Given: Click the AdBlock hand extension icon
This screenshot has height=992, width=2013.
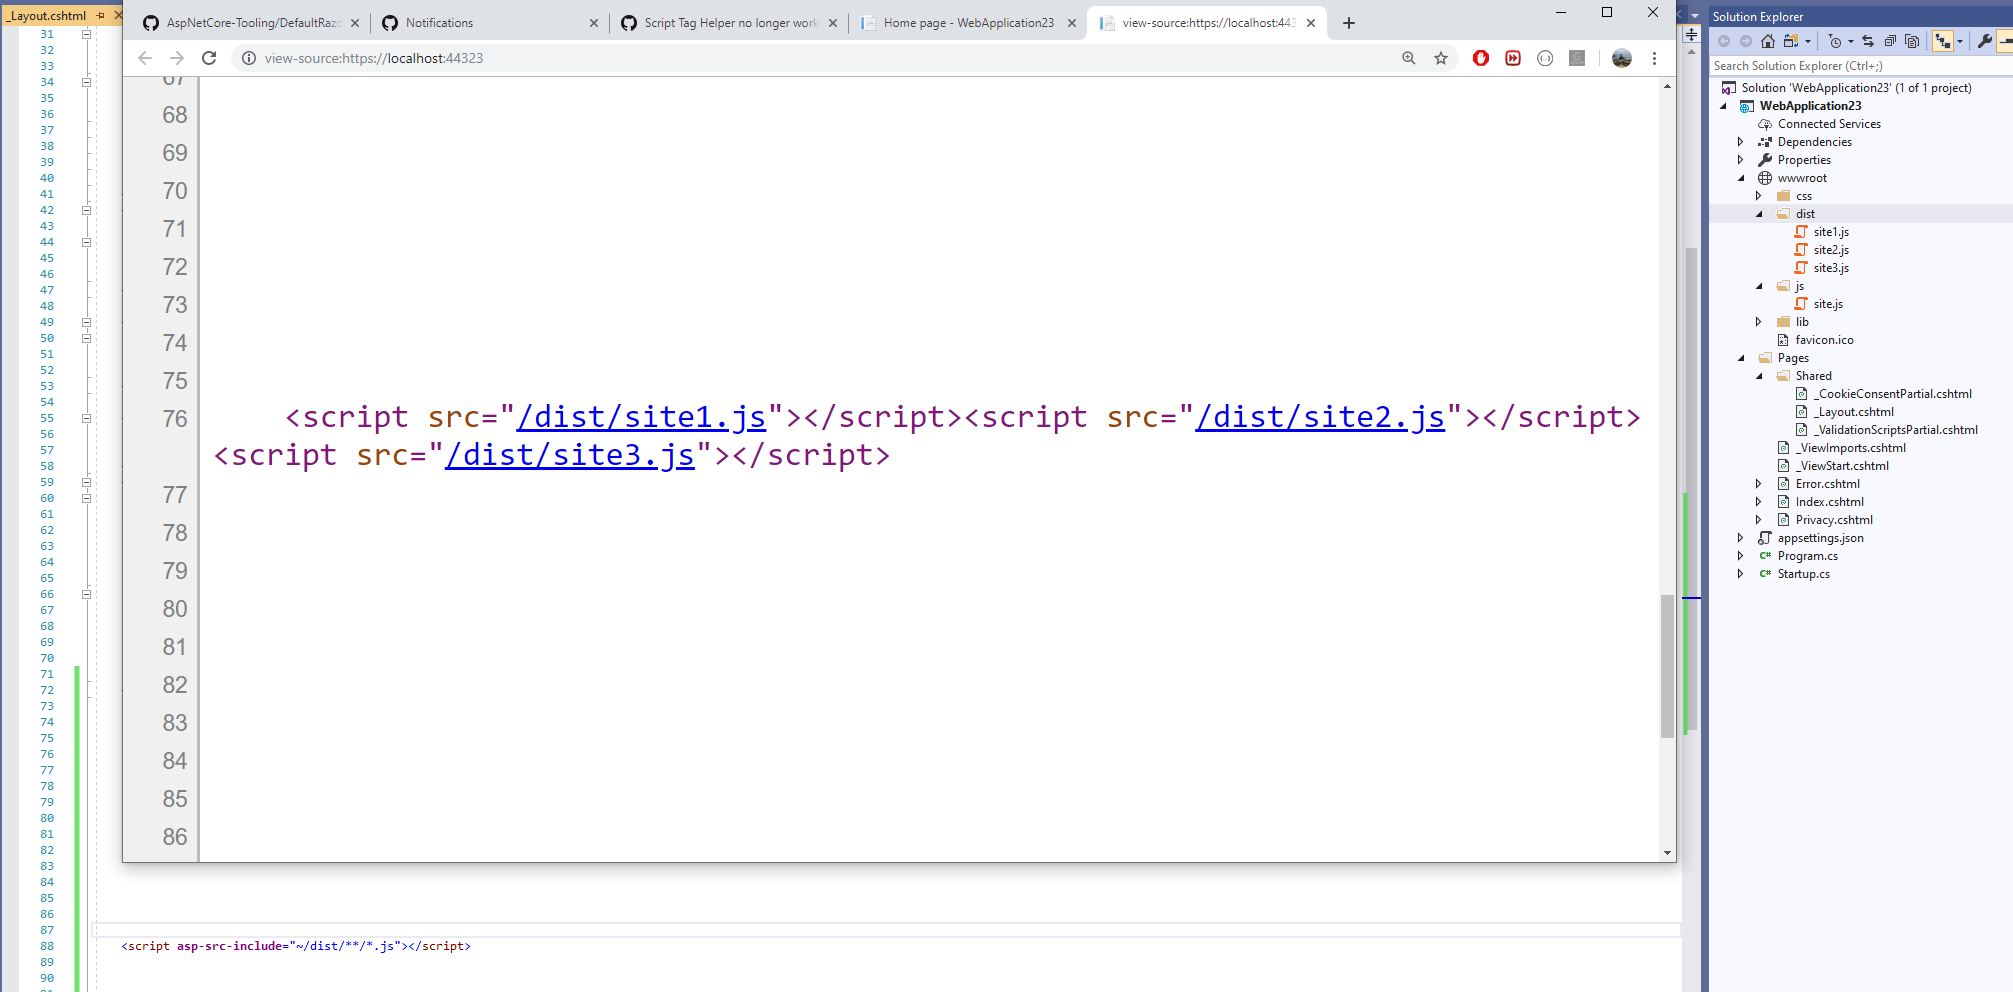Looking at the screenshot, I should tap(1481, 58).
